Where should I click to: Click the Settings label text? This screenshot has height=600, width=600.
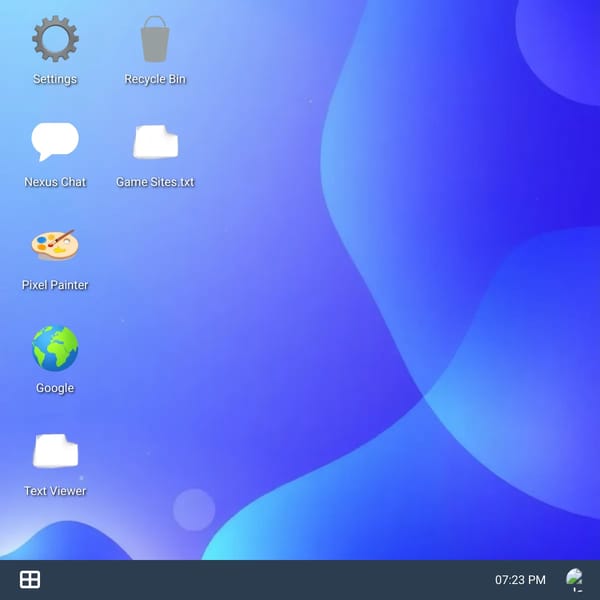(55, 79)
